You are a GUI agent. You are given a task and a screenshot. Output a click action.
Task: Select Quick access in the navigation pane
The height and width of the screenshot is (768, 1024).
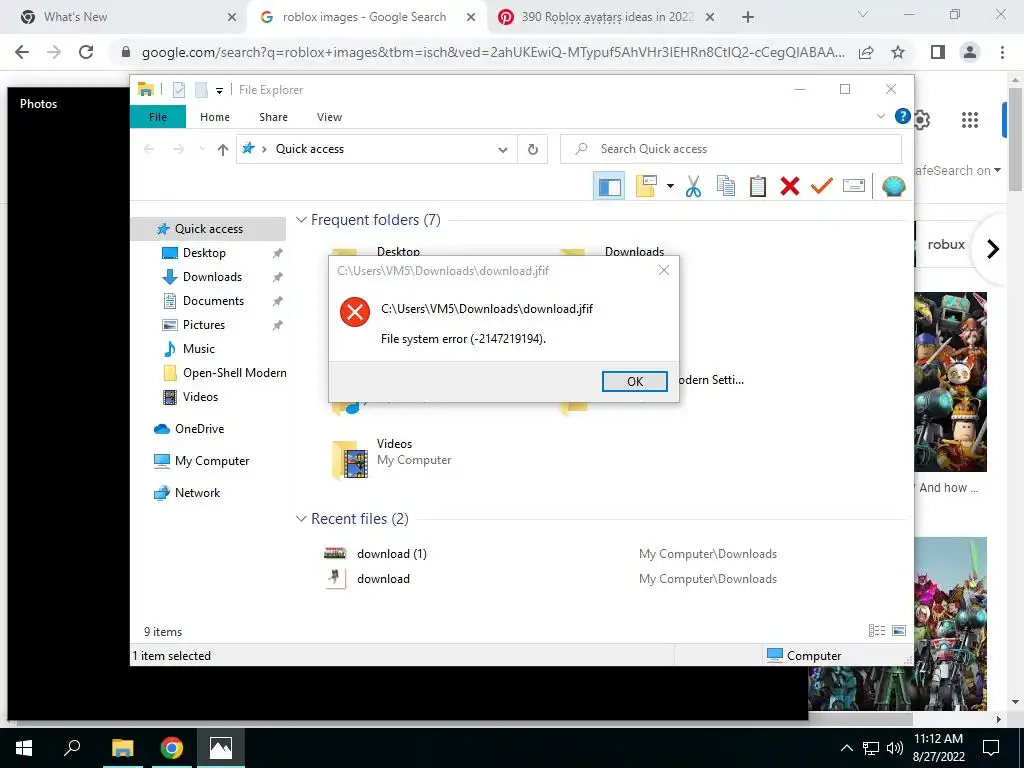208,229
